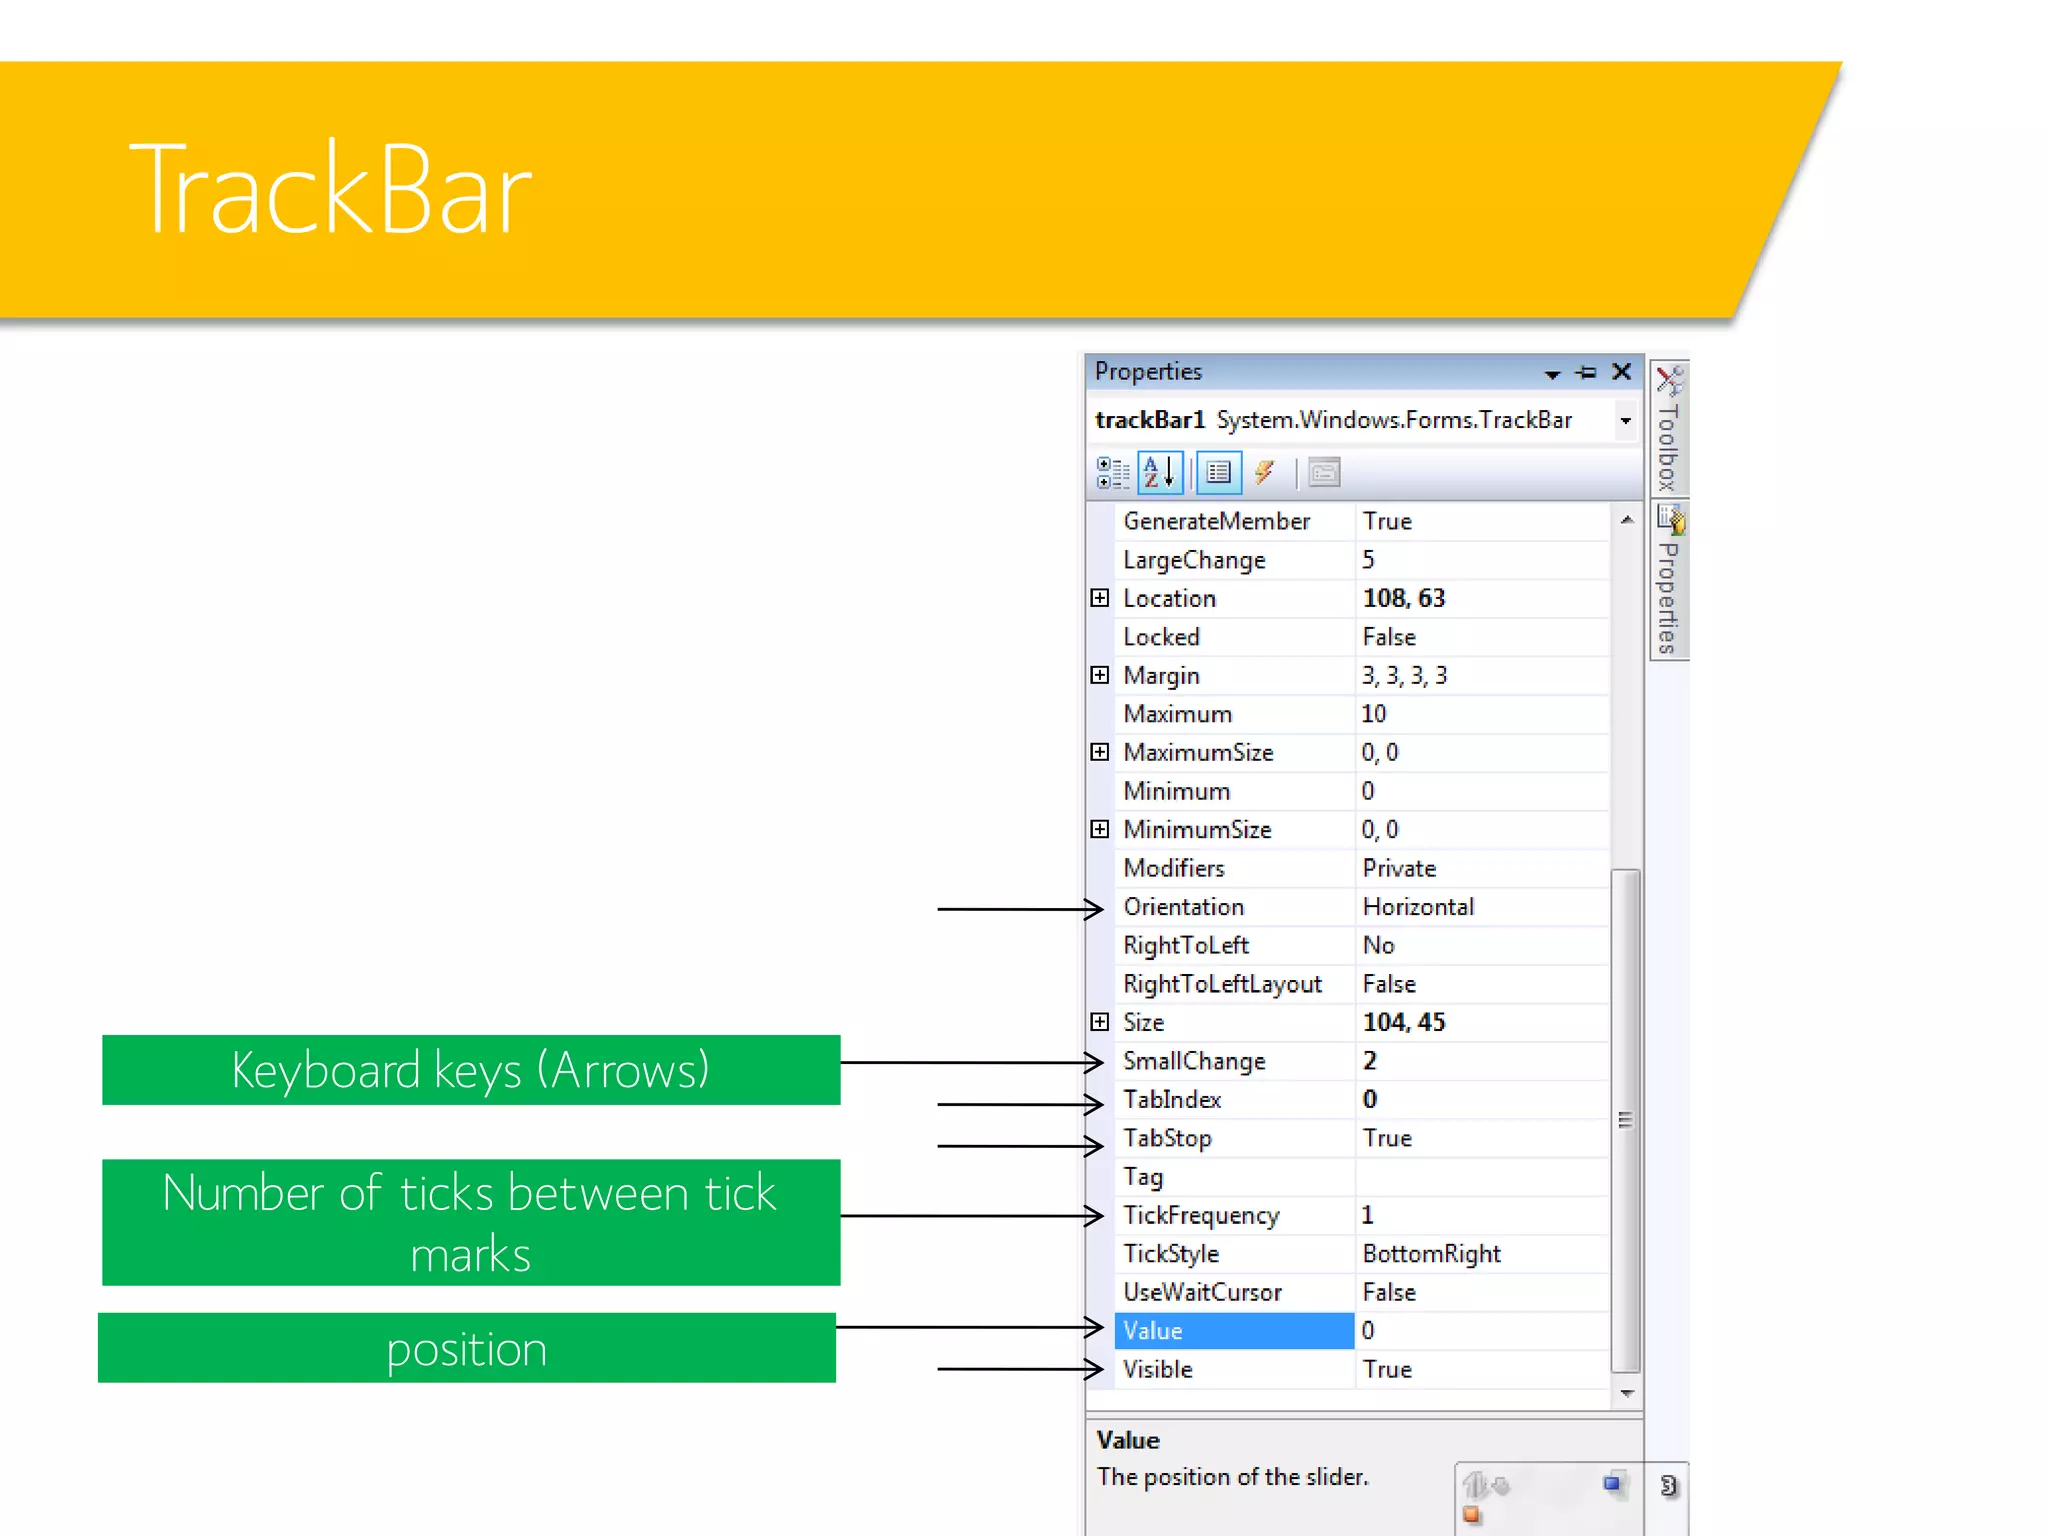This screenshot has height=1536, width=2048.
Task: Expand the Location property
Action: click(1100, 598)
